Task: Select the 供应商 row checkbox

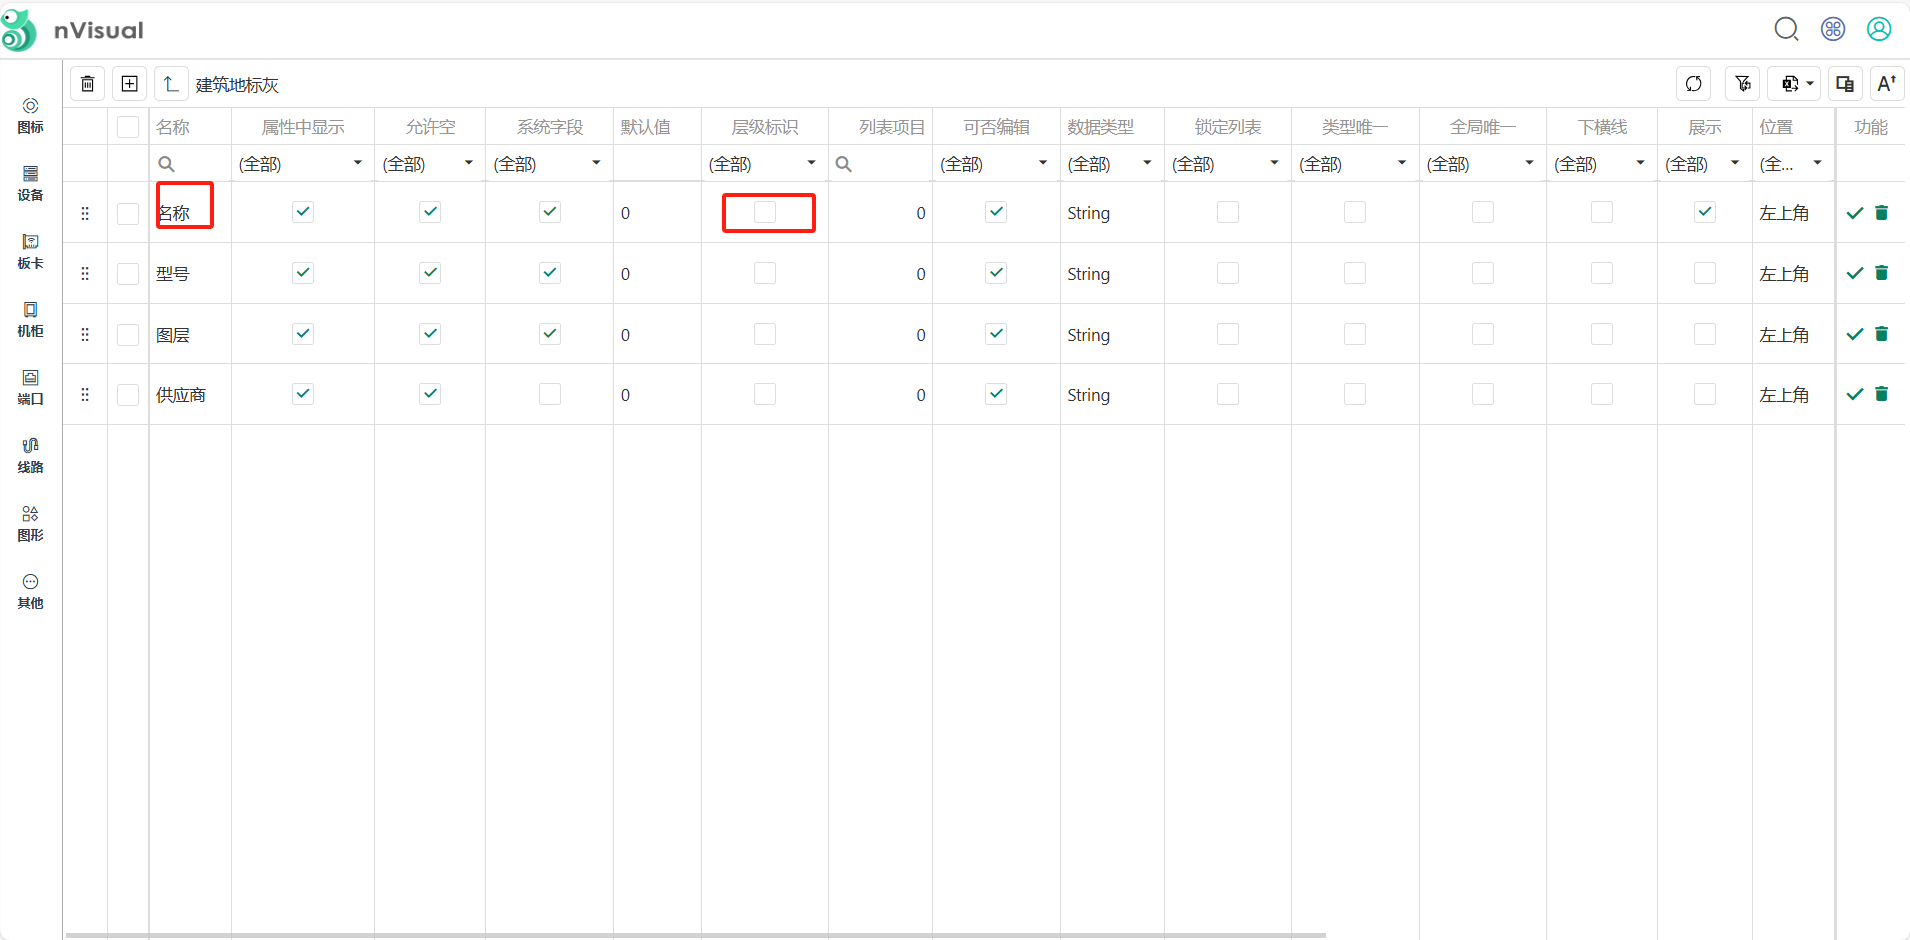Action: click(x=128, y=394)
